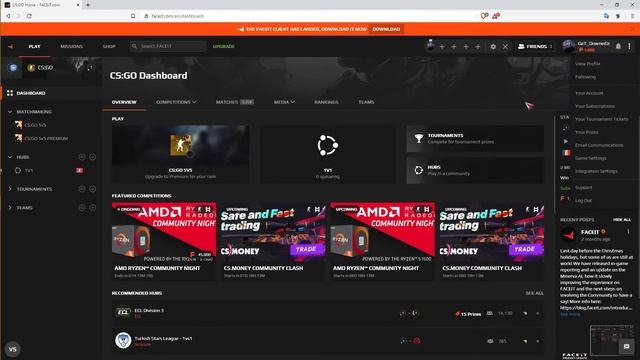The image size is (640, 360).
Task: Collapse the HUBS section chevron
Action: [x=10, y=157]
